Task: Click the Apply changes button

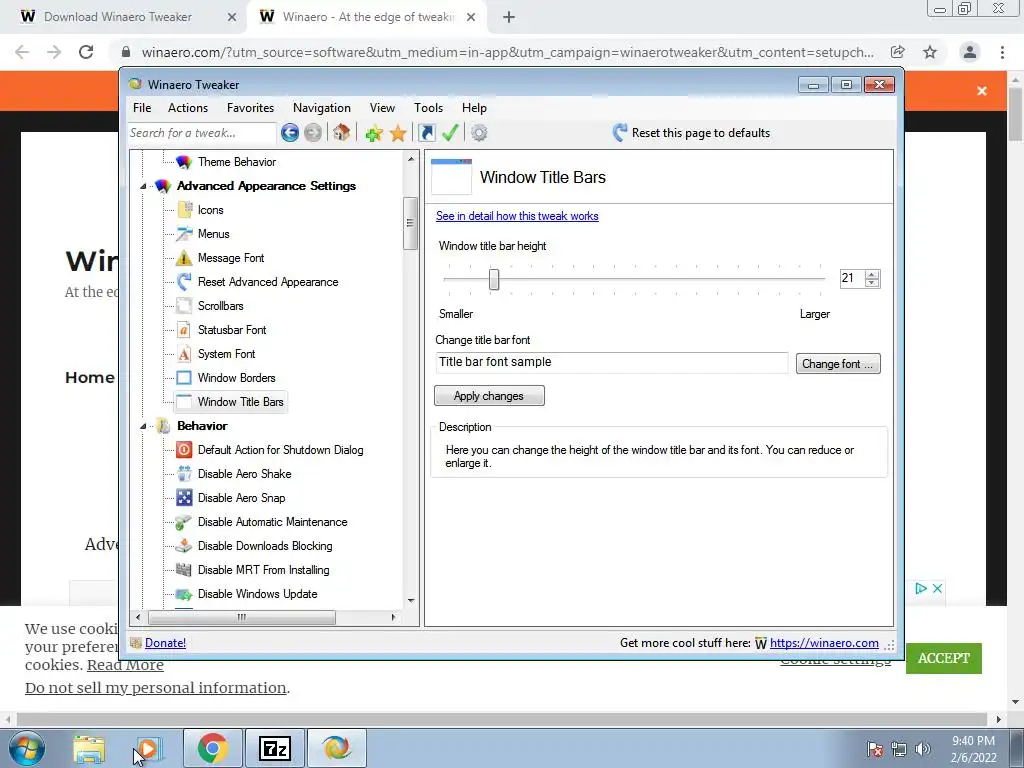Action: pos(489,396)
